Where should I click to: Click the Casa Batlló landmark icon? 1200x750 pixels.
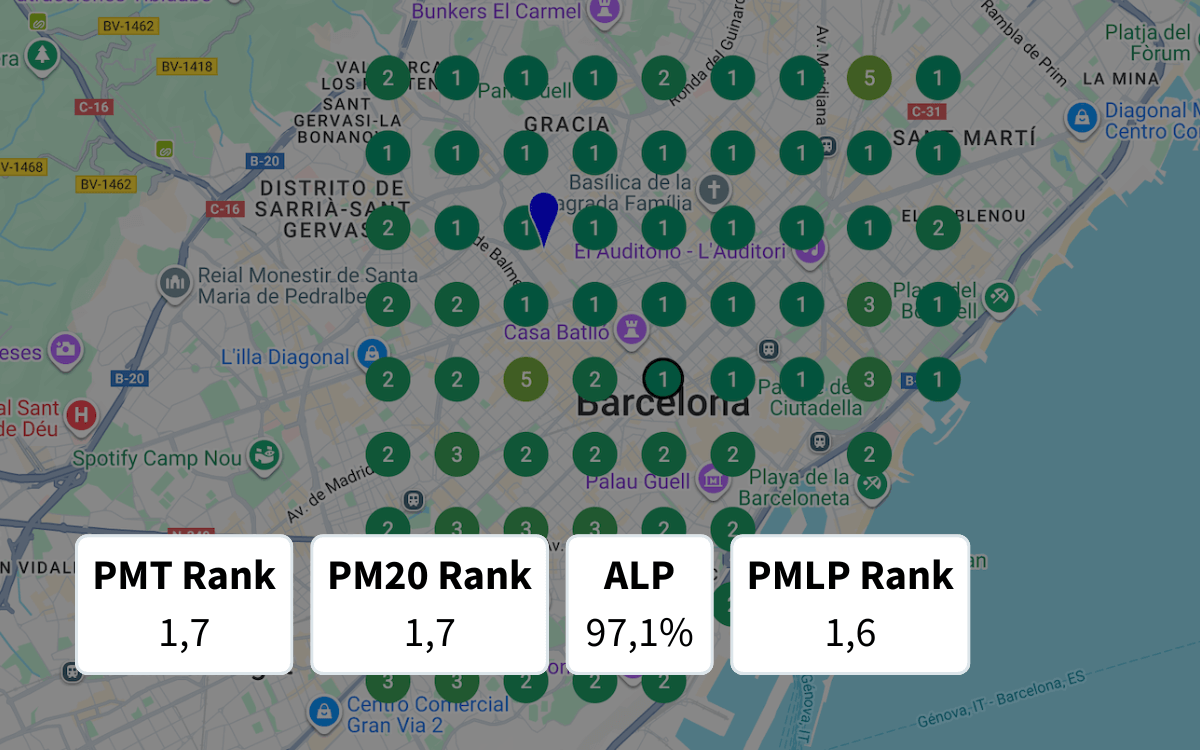pos(630,330)
